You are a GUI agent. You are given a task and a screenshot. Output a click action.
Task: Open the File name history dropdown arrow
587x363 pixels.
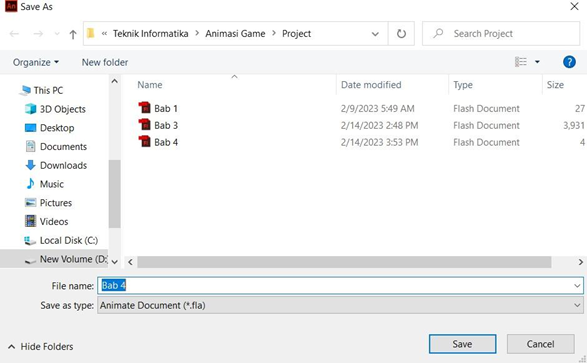tap(577, 286)
